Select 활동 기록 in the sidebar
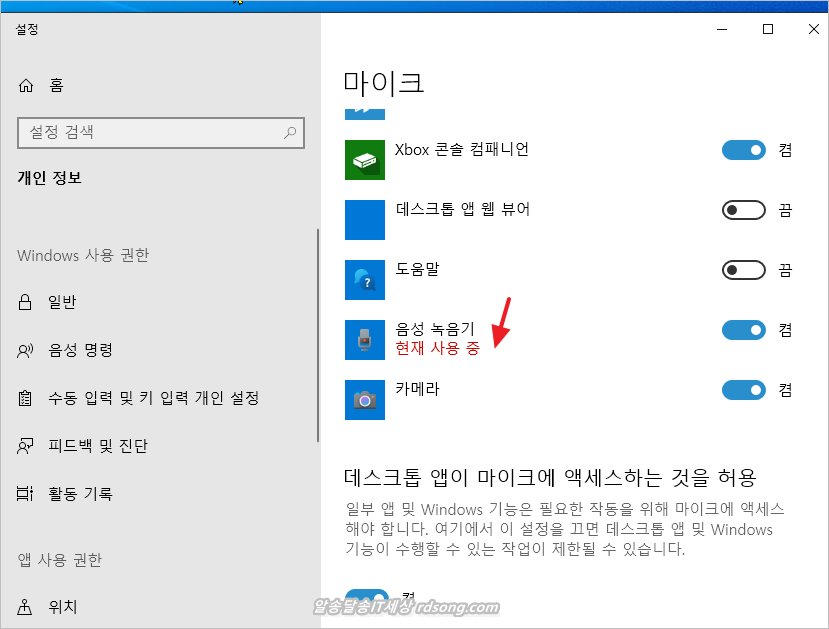This screenshot has width=829, height=629. (x=80, y=494)
